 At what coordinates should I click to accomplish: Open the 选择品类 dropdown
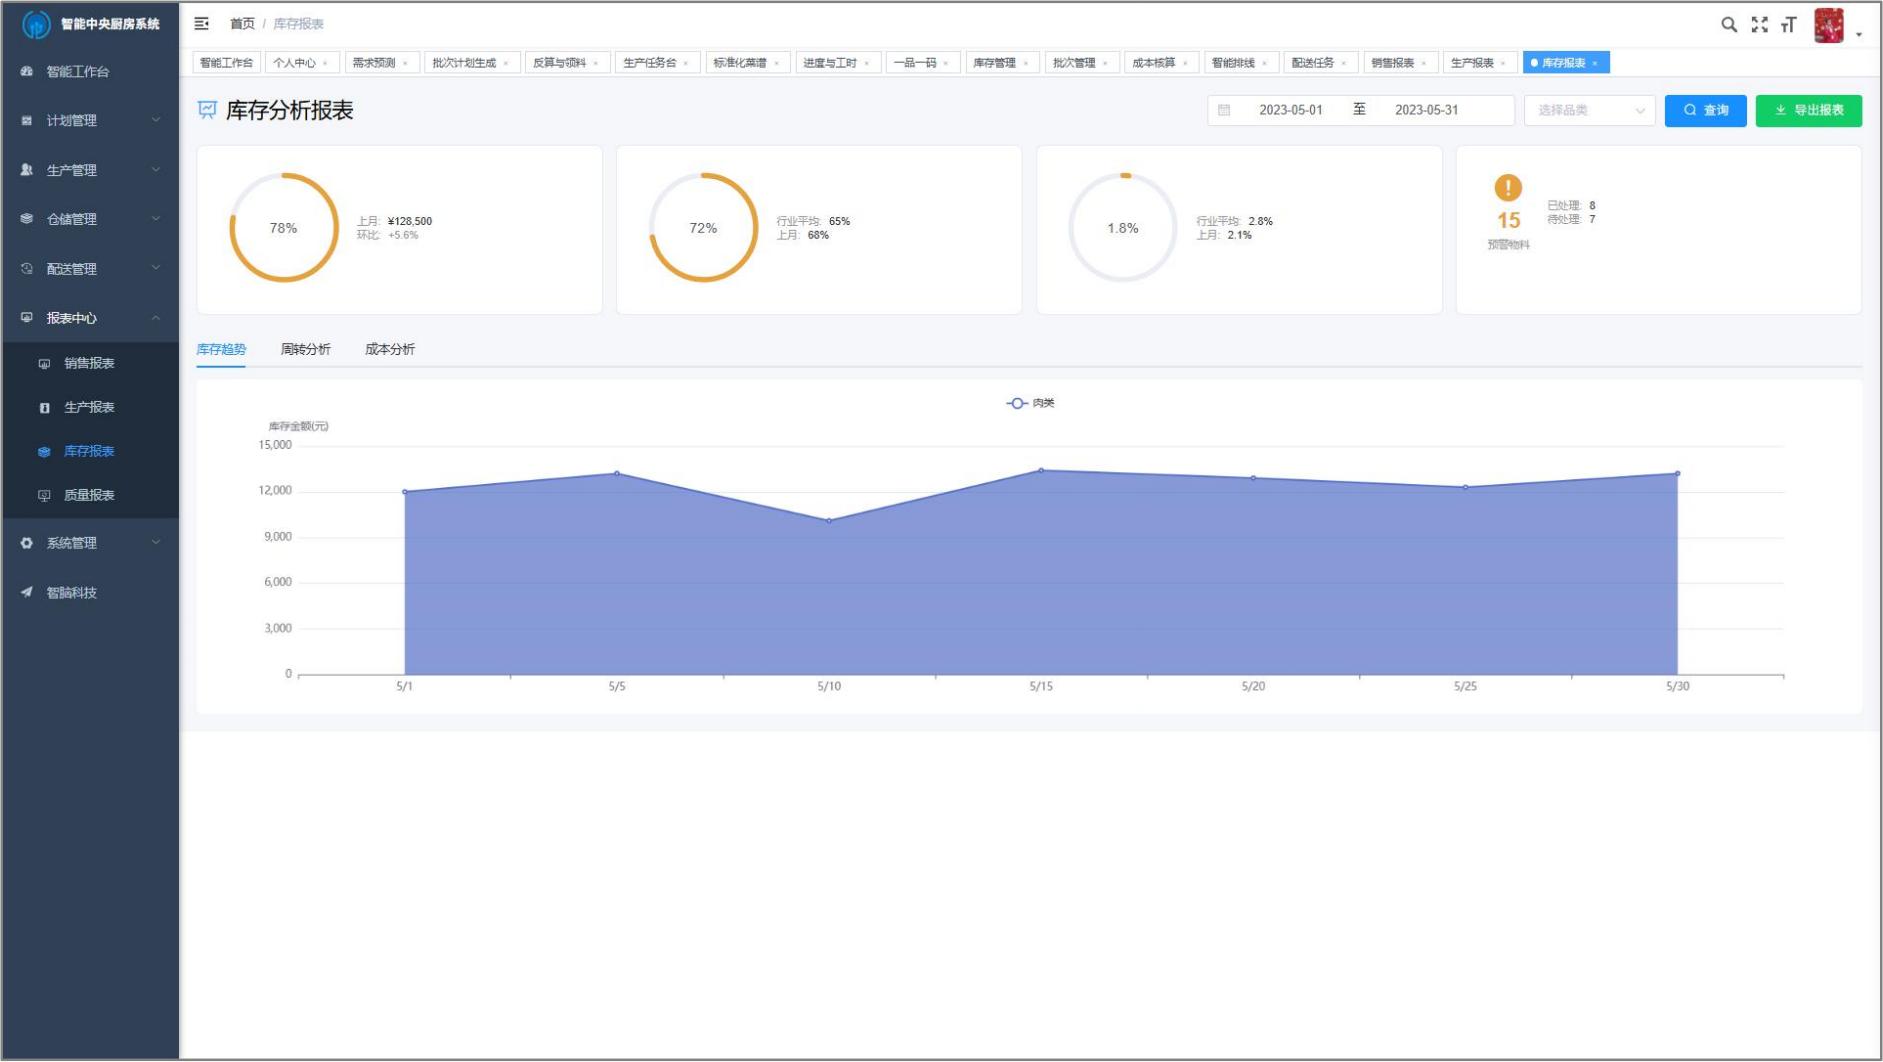[1589, 110]
